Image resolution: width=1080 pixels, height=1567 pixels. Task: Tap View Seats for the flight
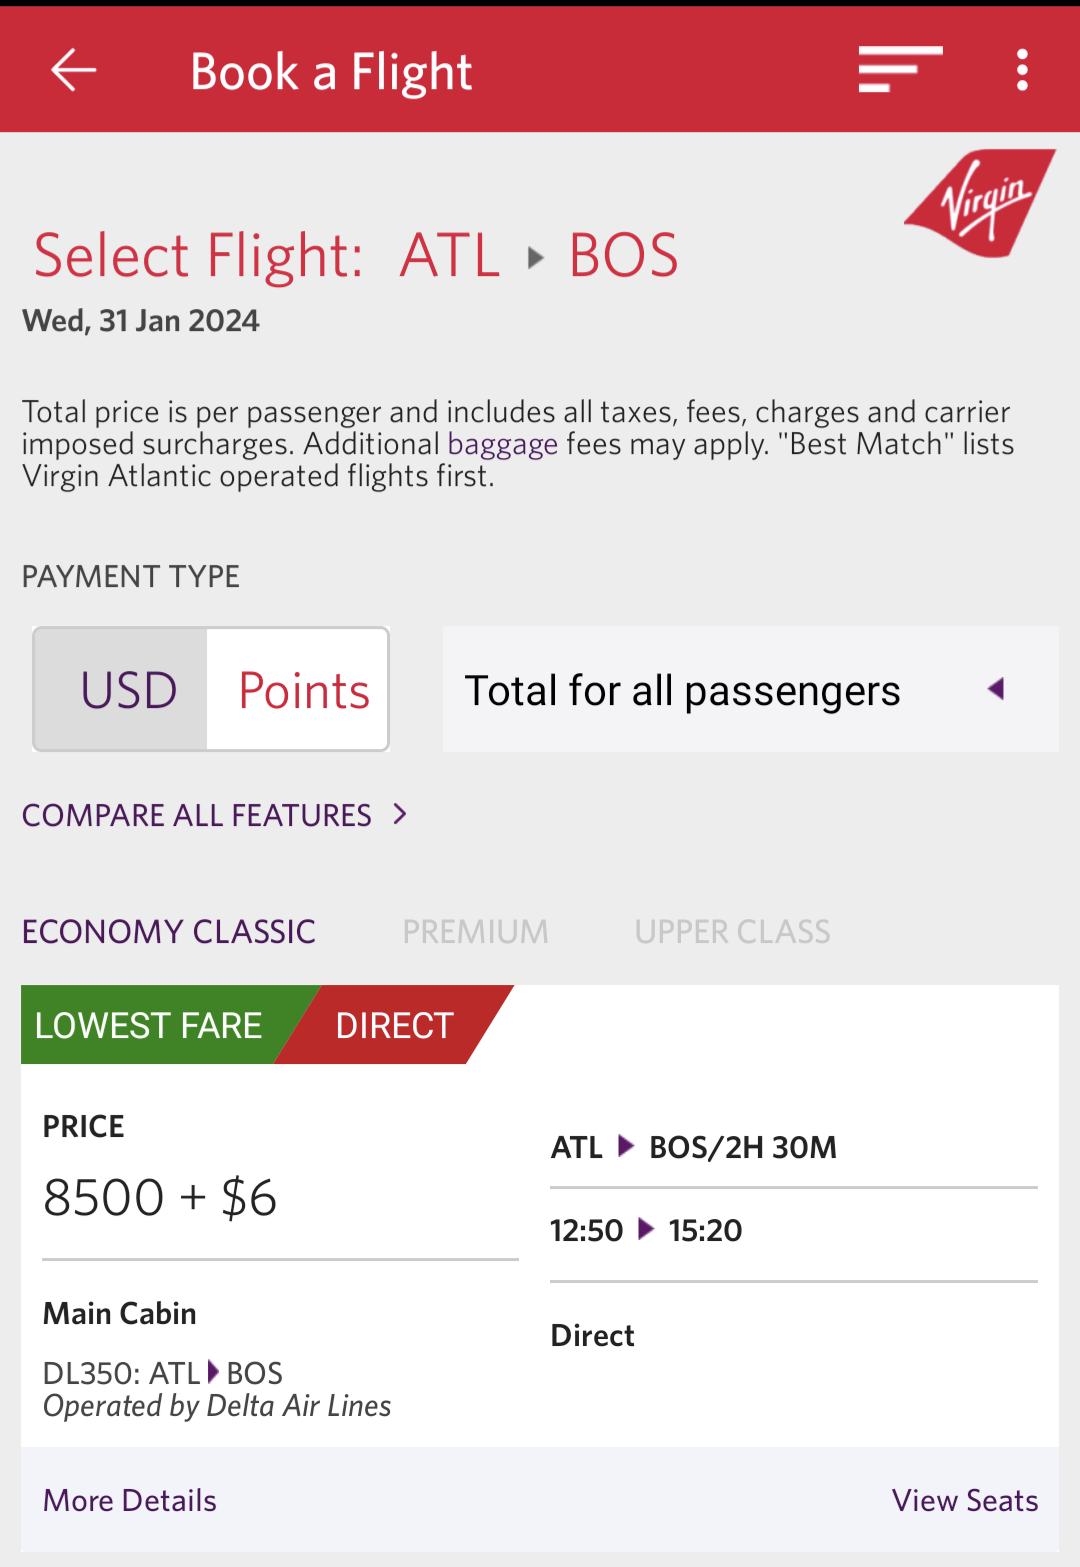click(x=964, y=1500)
